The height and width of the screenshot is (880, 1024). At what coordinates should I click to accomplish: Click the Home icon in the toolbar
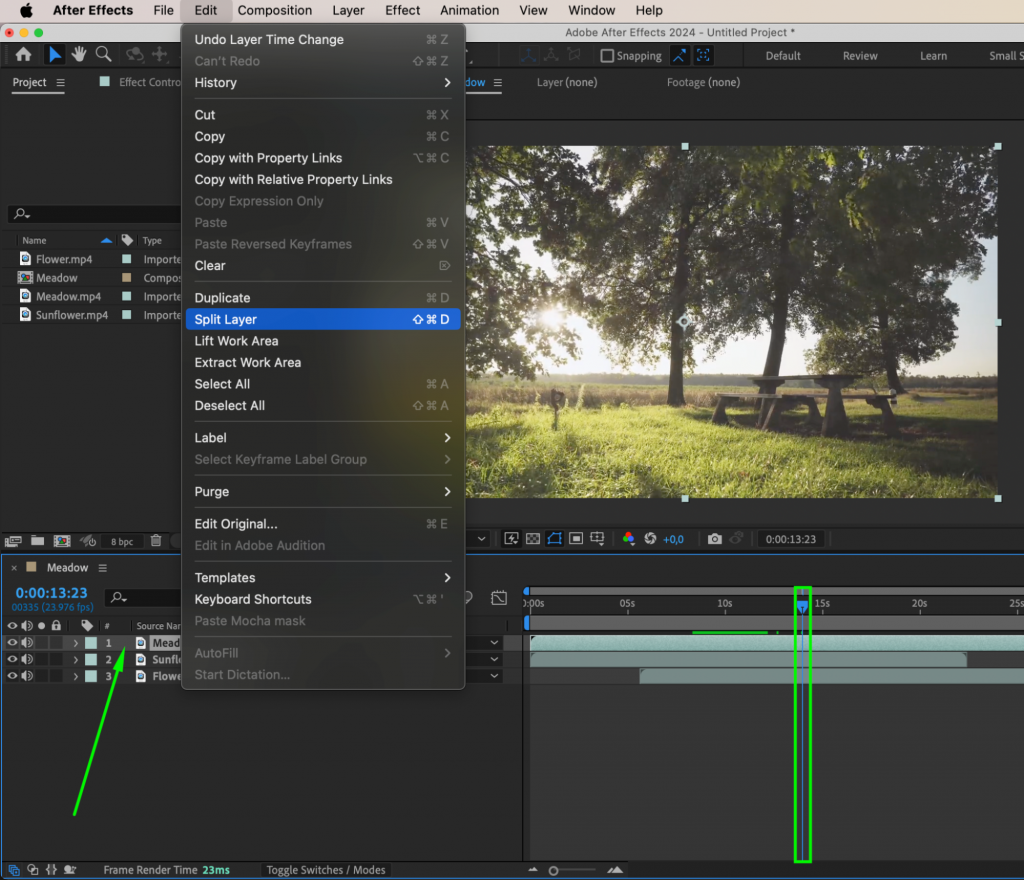[24, 55]
